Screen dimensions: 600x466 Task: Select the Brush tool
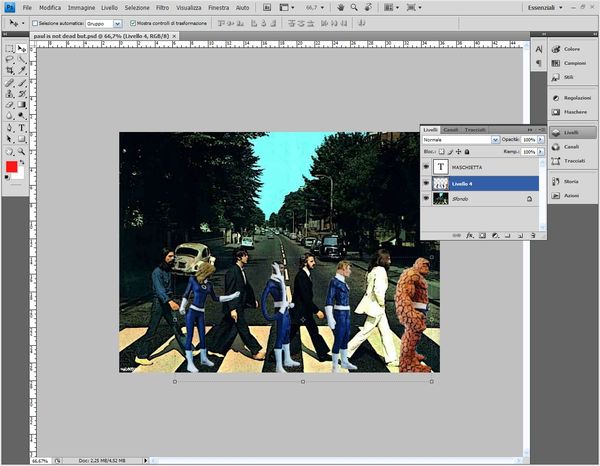click(x=21, y=83)
